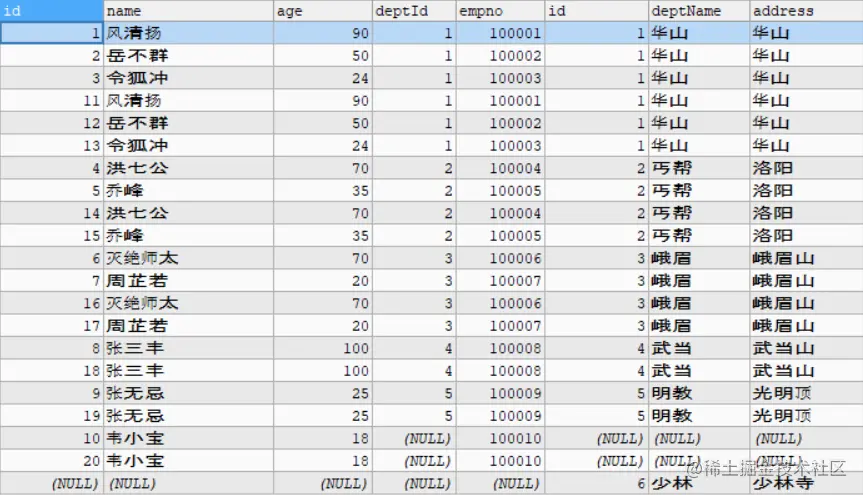Select (NULL) deptId cell in row id 10
863x495 pixels.
point(414,439)
